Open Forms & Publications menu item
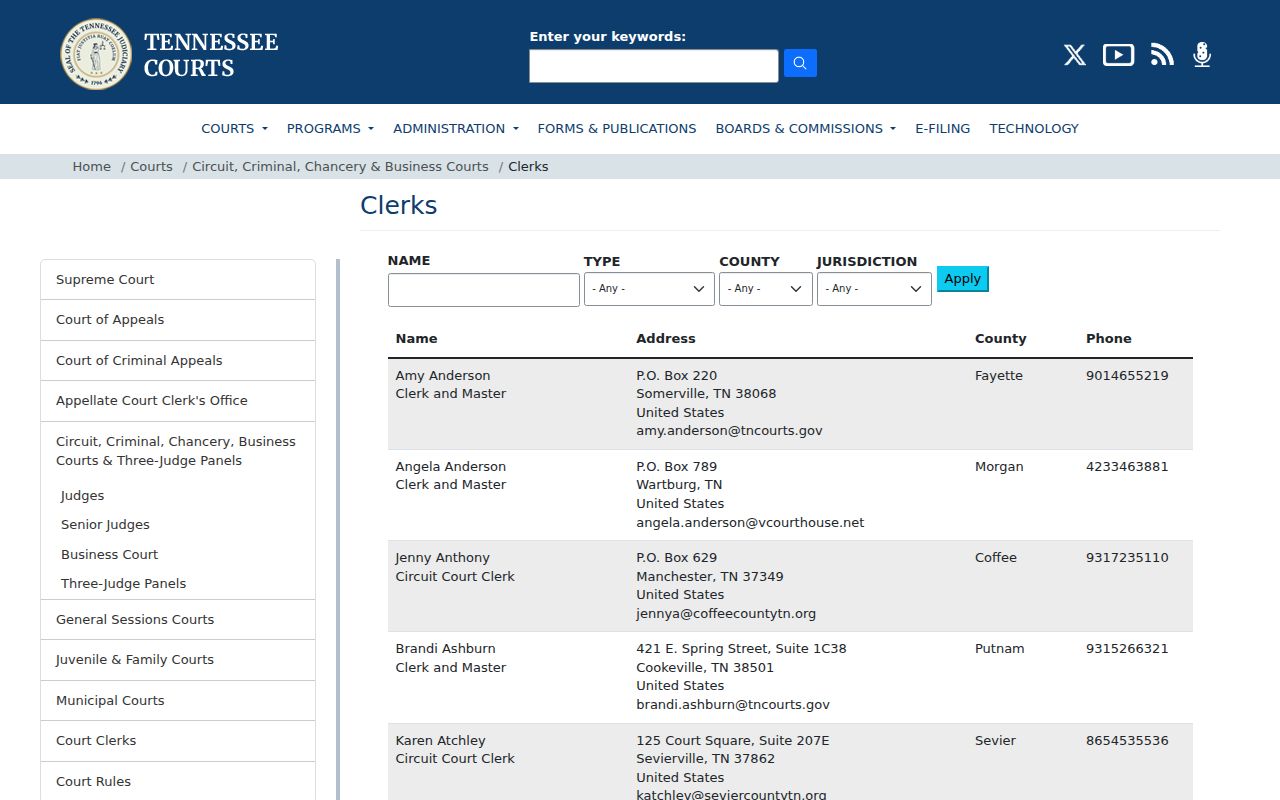Image resolution: width=1280 pixels, height=800 pixels. coord(617,128)
